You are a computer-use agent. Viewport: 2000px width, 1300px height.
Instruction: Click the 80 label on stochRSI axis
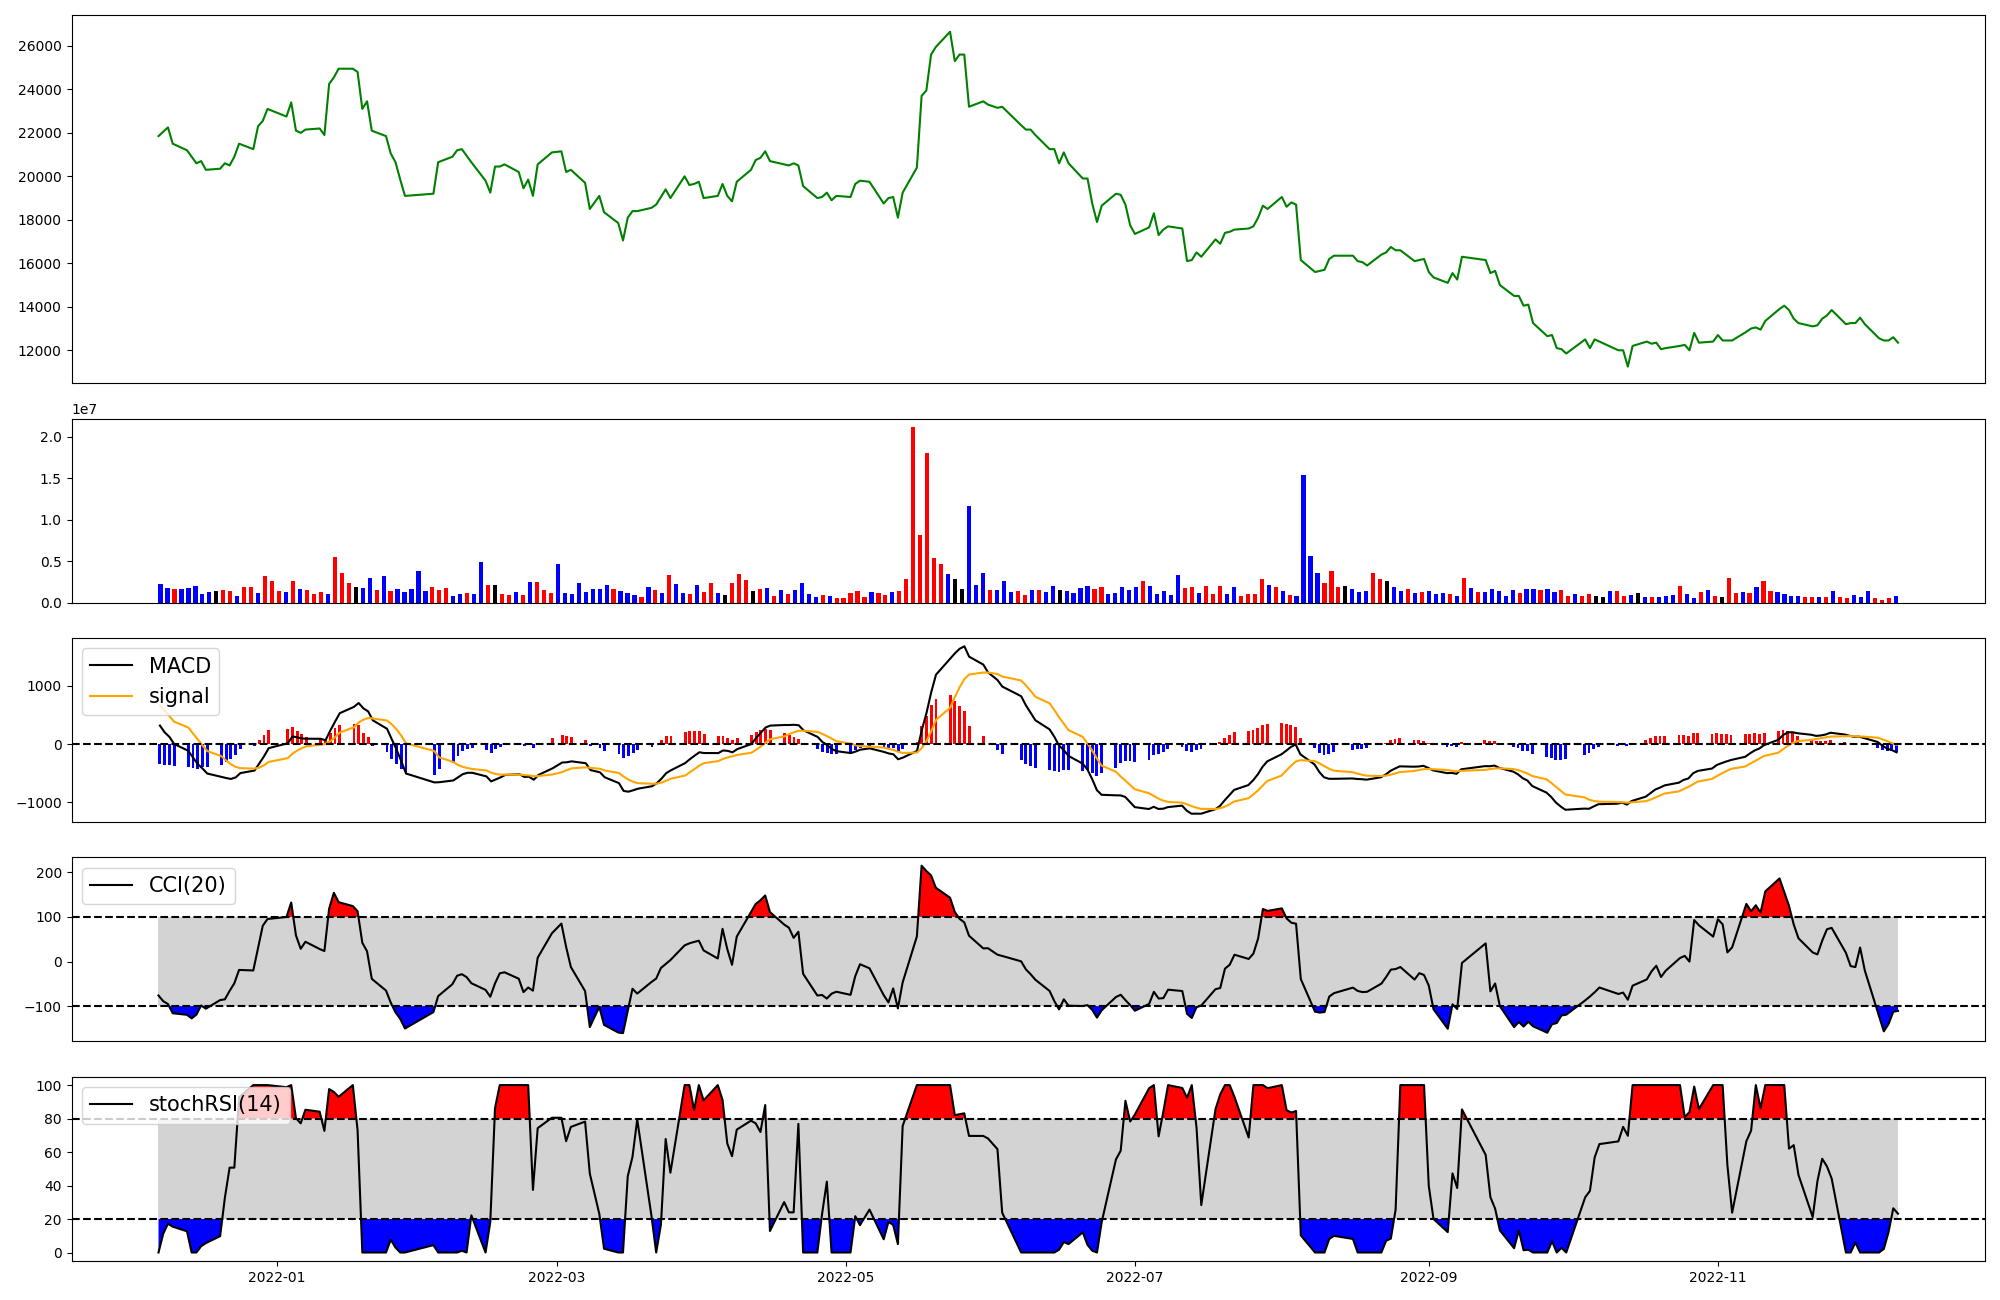pos(53,1119)
